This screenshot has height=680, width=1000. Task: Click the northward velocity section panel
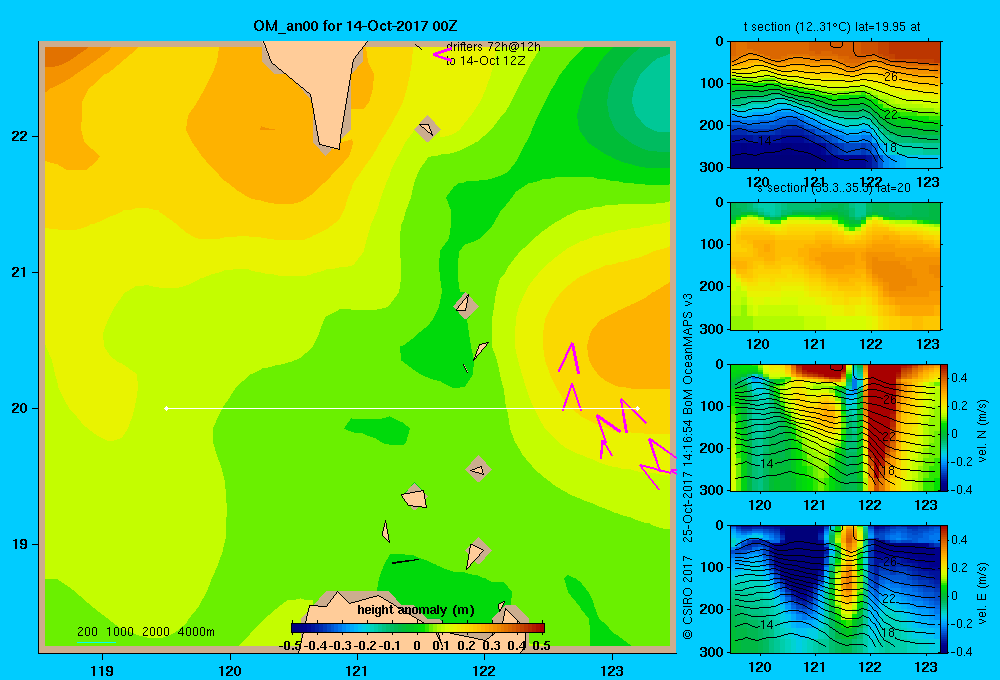point(835,427)
